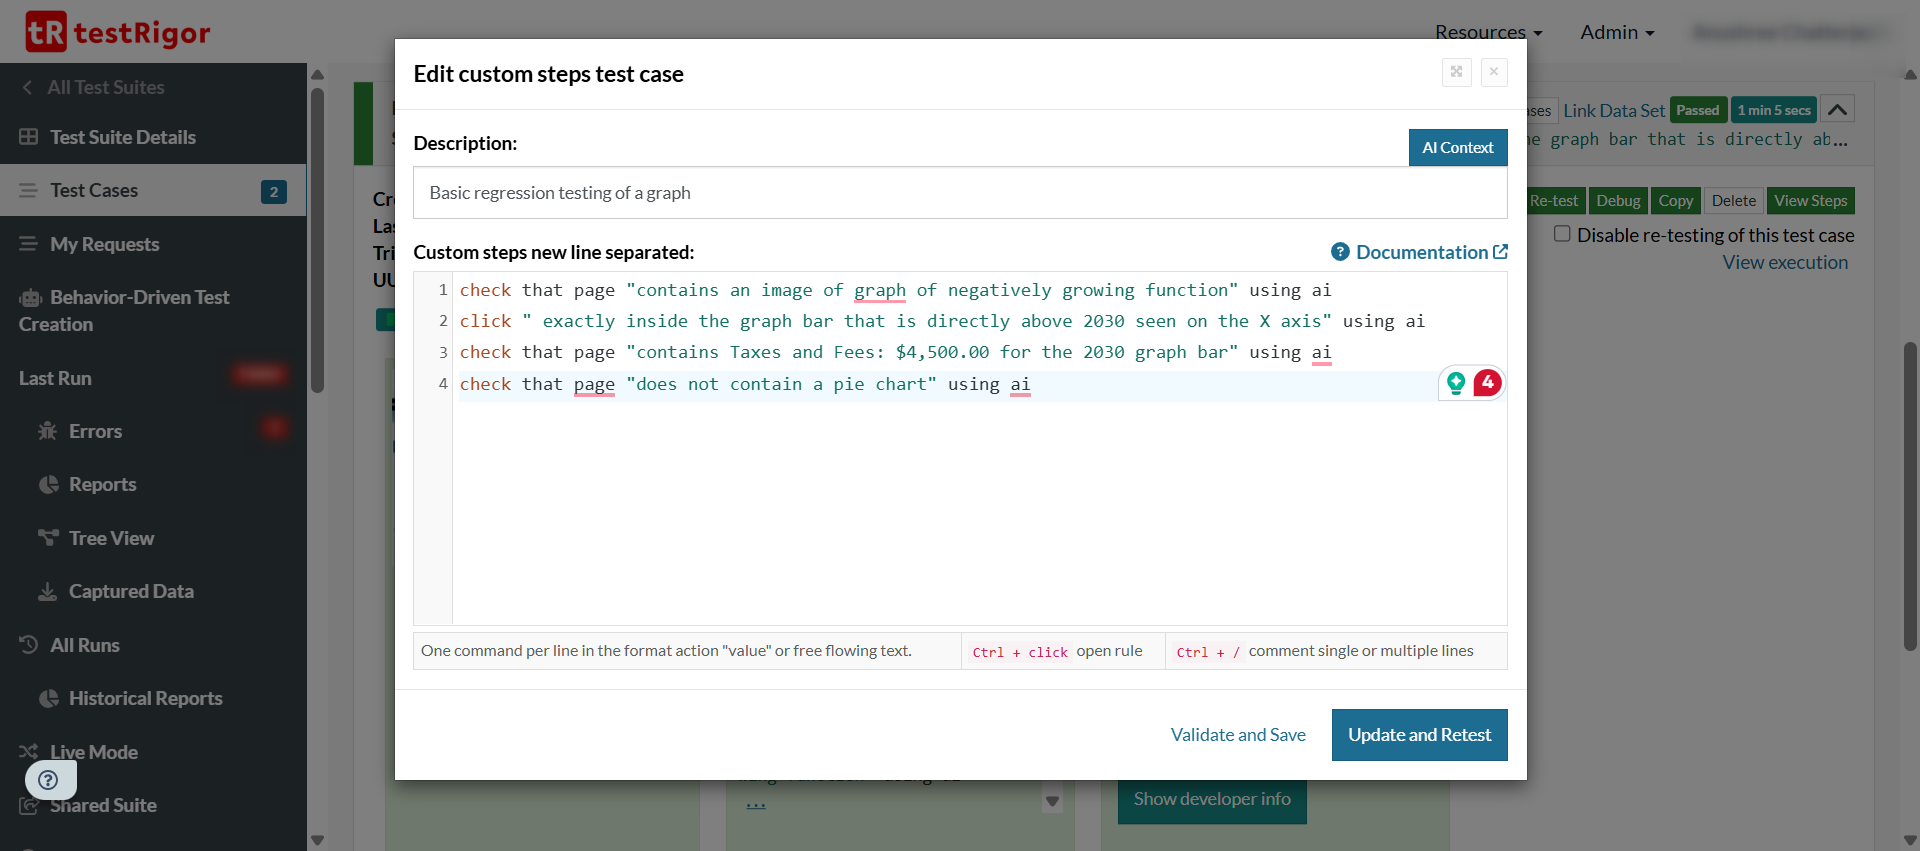This screenshot has width=1920, height=851.
Task: Click the Update and Retest button
Action: [1419, 735]
